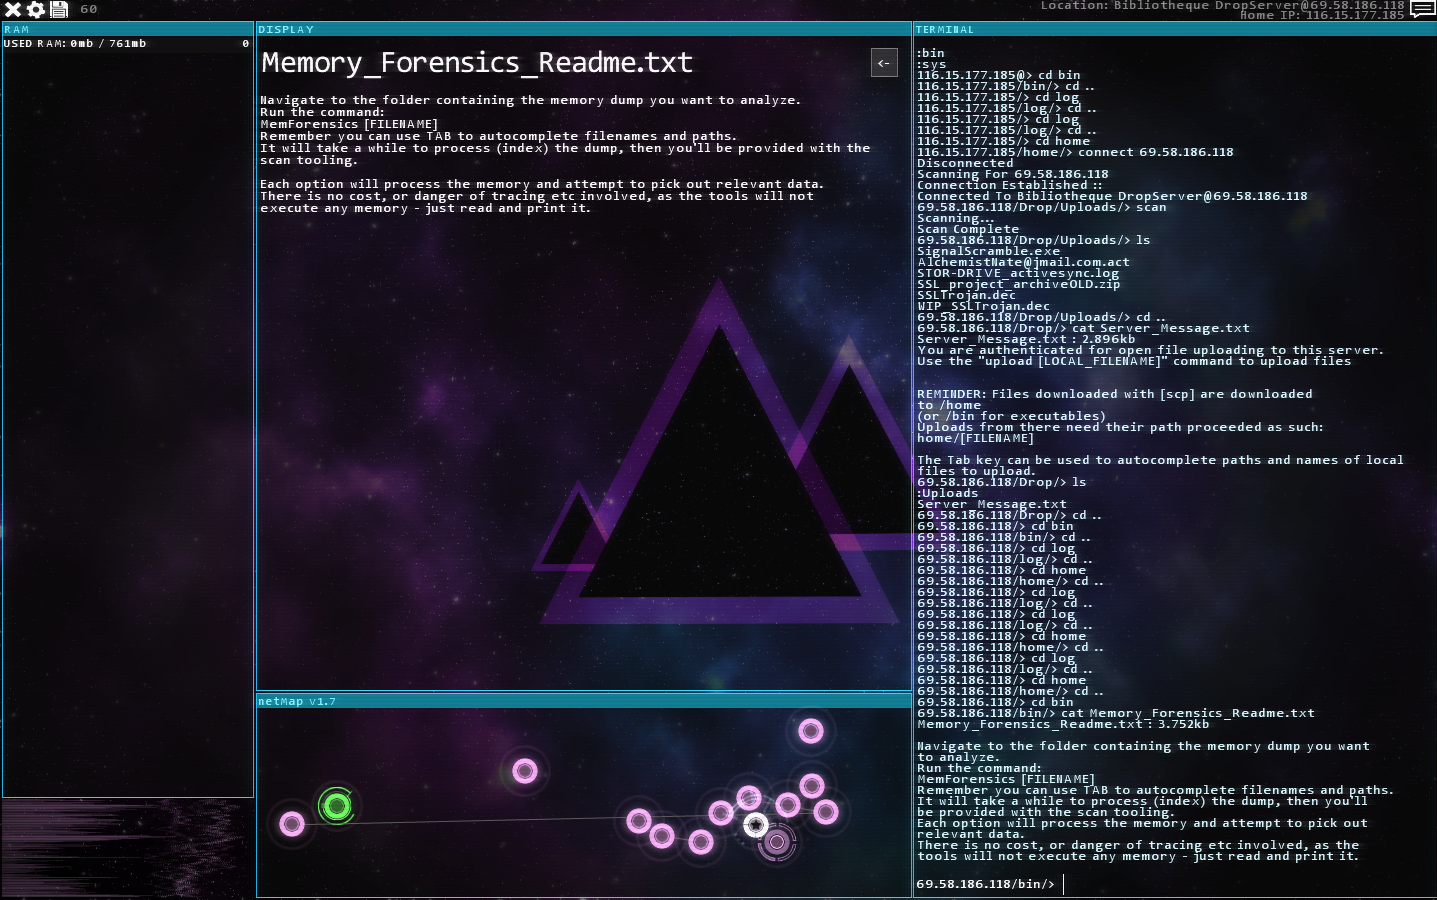This screenshot has width=1437, height=900.
Task: Click the DISPLAY panel header
Action: point(584,30)
